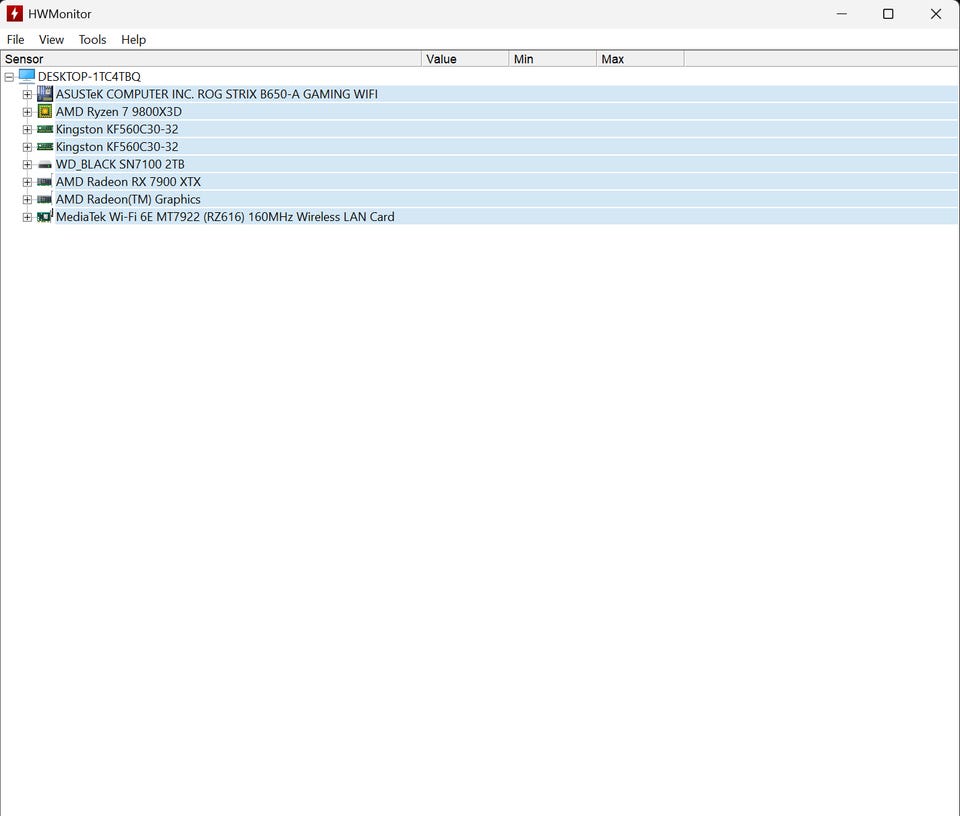Click the AMD Ryzen 7 9800X3D CPU icon

tap(45, 111)
